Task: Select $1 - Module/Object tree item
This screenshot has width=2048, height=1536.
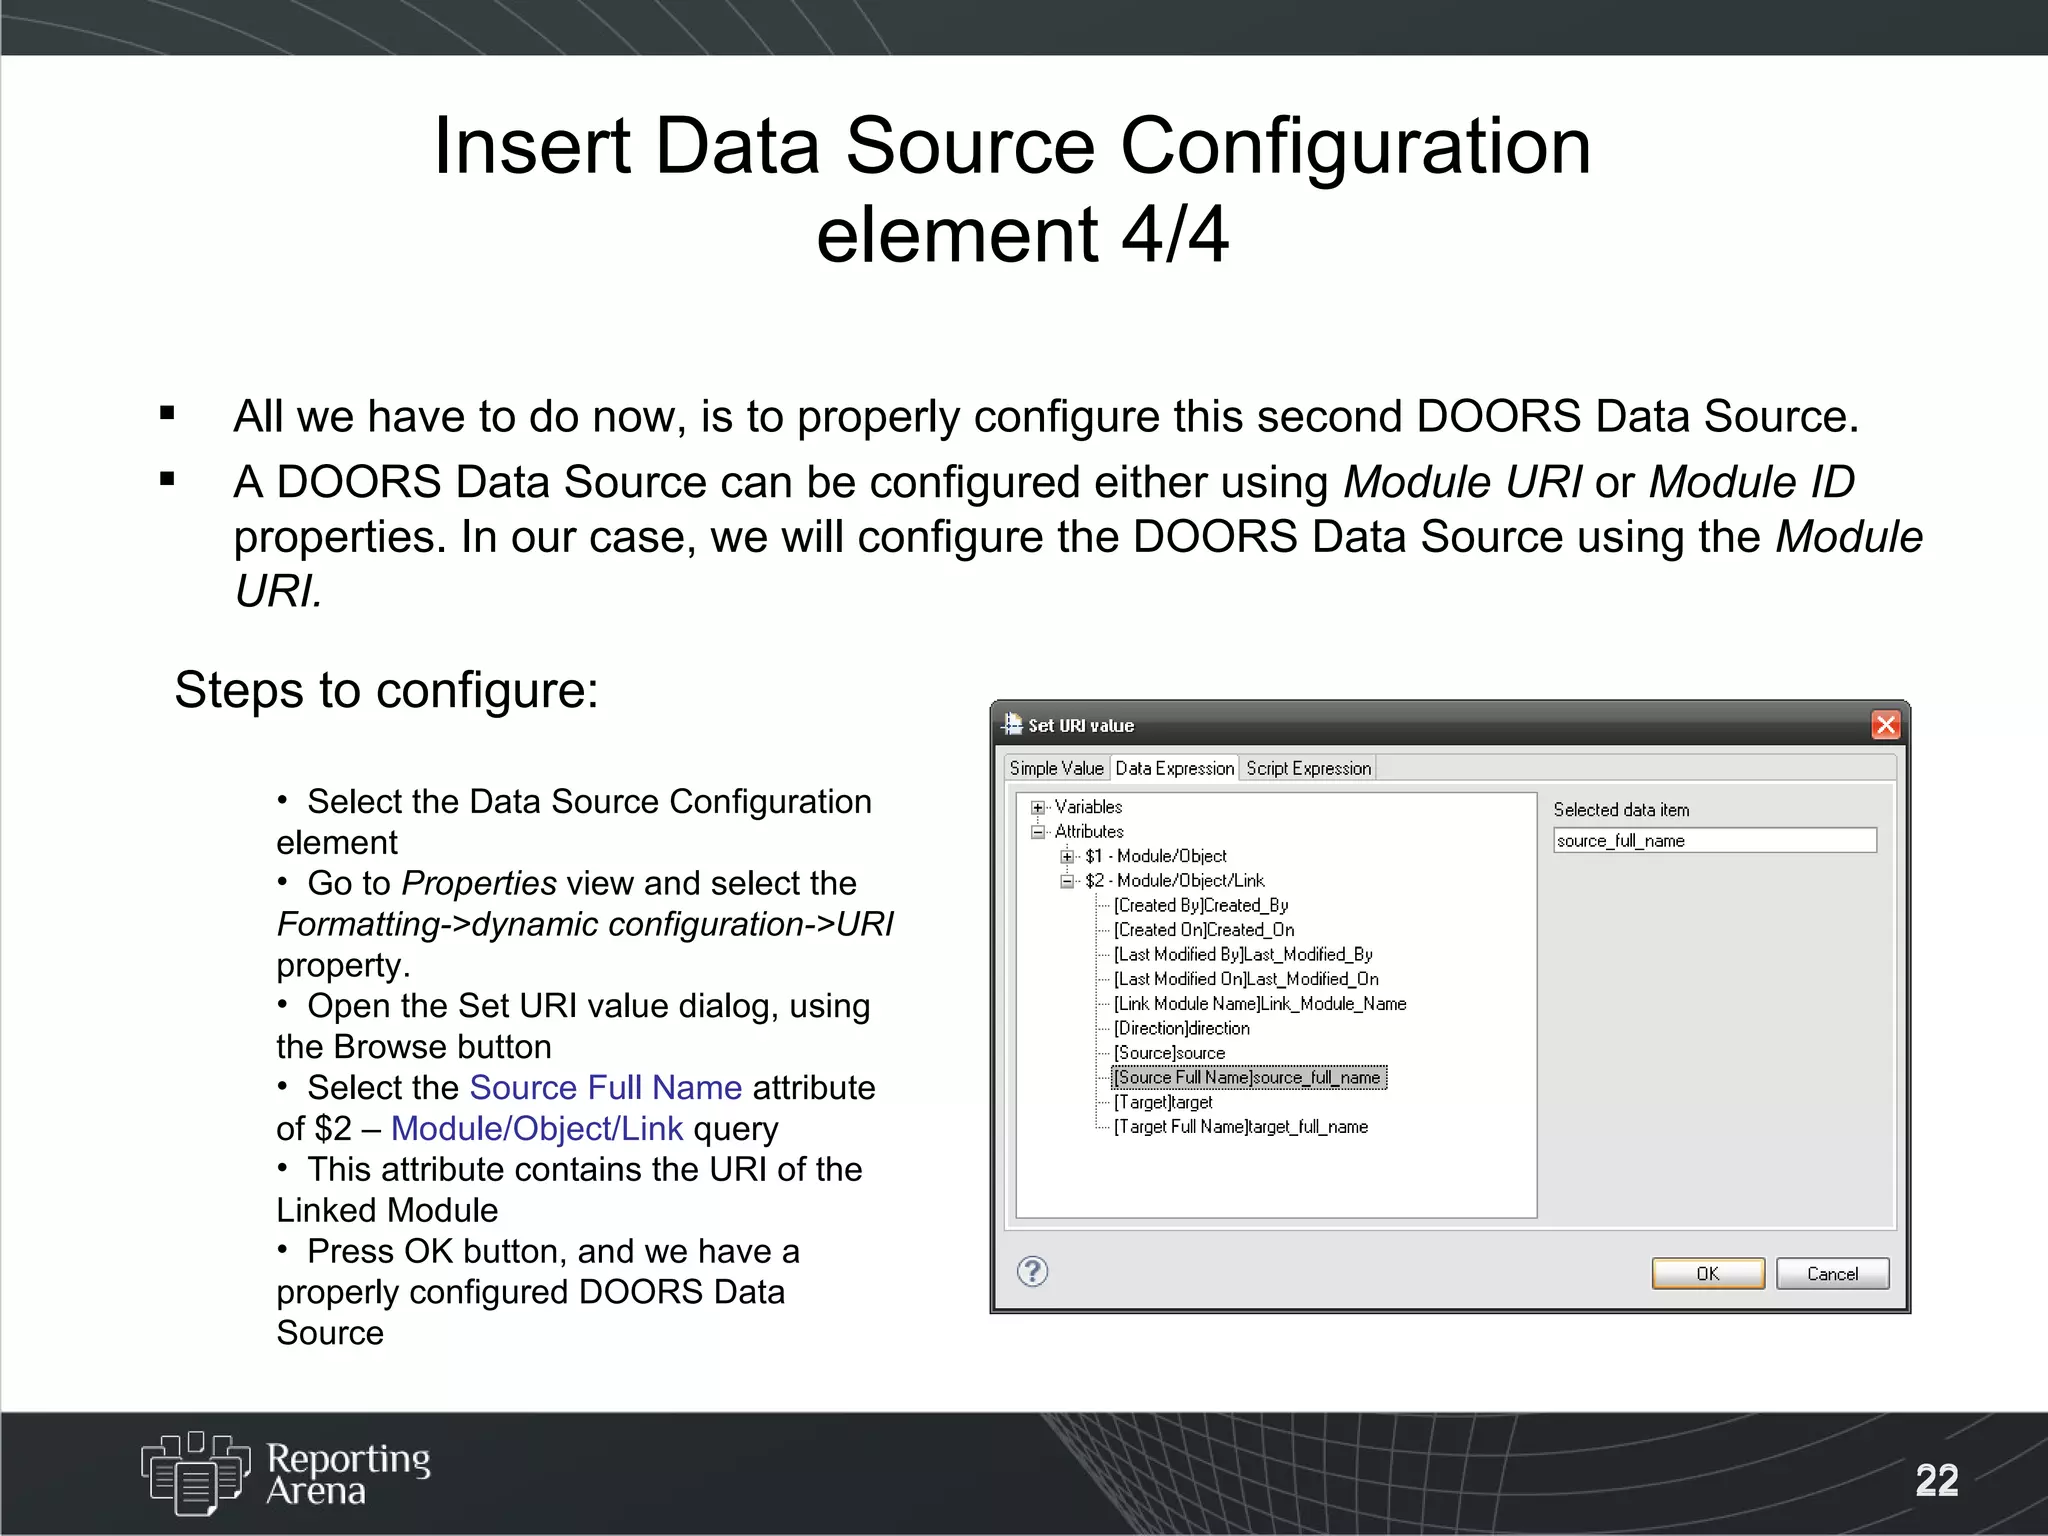Action: [1156, 856]
